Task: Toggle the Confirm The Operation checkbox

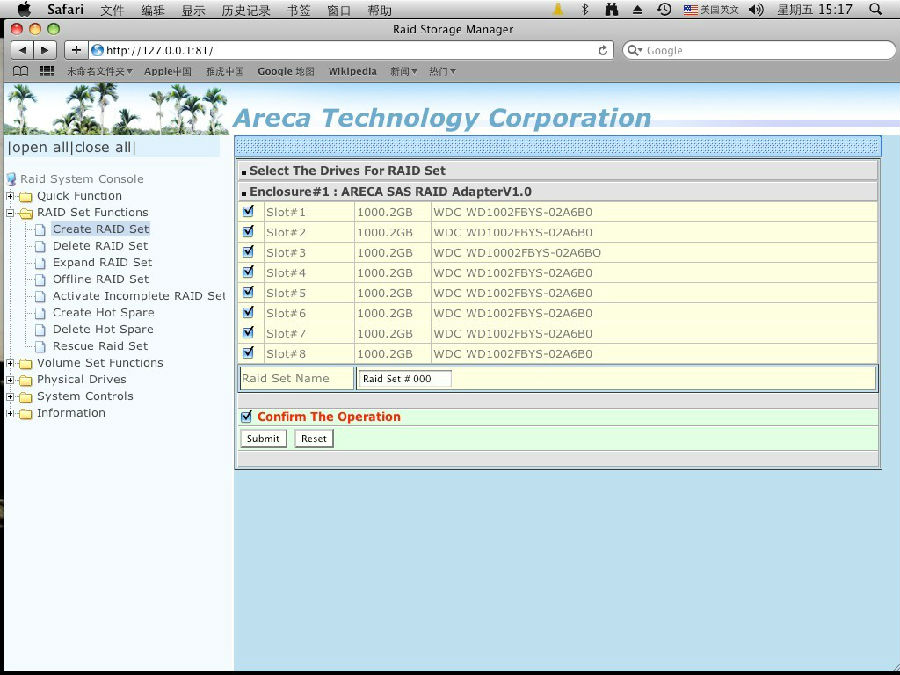Action: tap(246, 417)
